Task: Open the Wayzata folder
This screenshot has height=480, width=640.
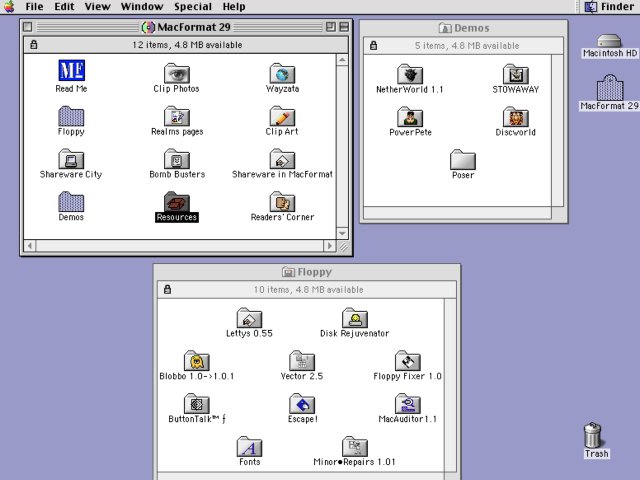Action: point(282,73)
